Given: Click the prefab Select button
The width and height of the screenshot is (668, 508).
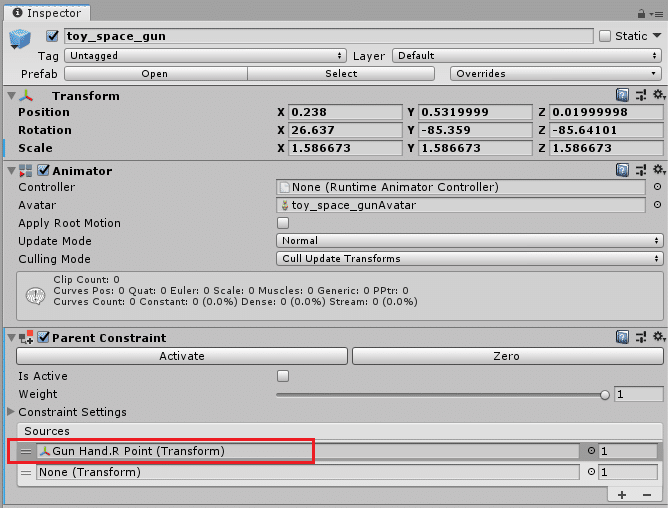Looking at the screenshot, I should 341,74.
